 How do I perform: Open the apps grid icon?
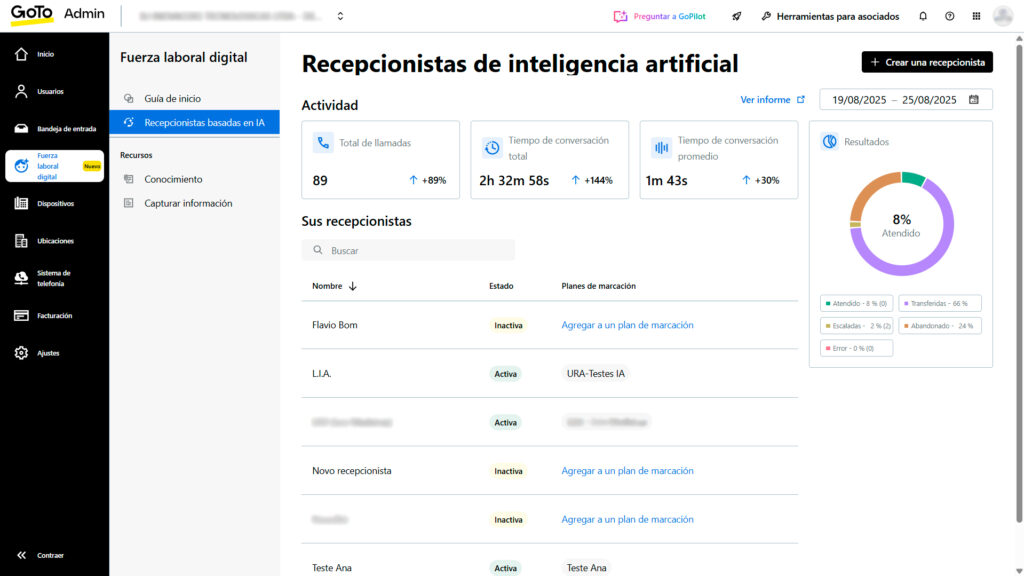(976, 16)
